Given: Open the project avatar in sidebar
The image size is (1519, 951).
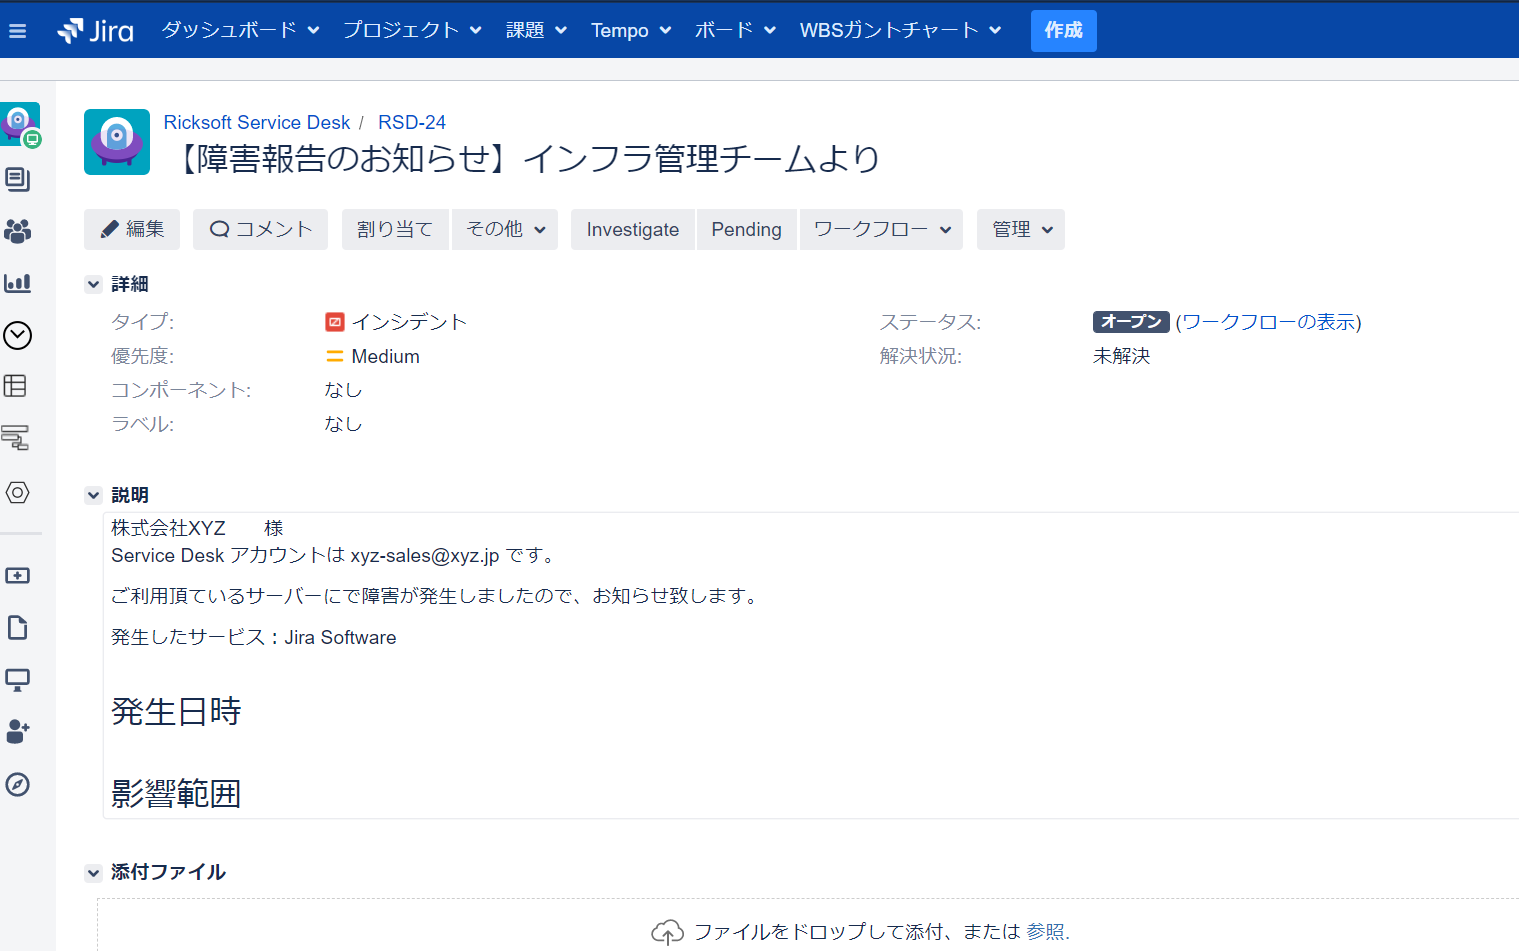Looking at the screenshot, I should (x=19, y=124).
